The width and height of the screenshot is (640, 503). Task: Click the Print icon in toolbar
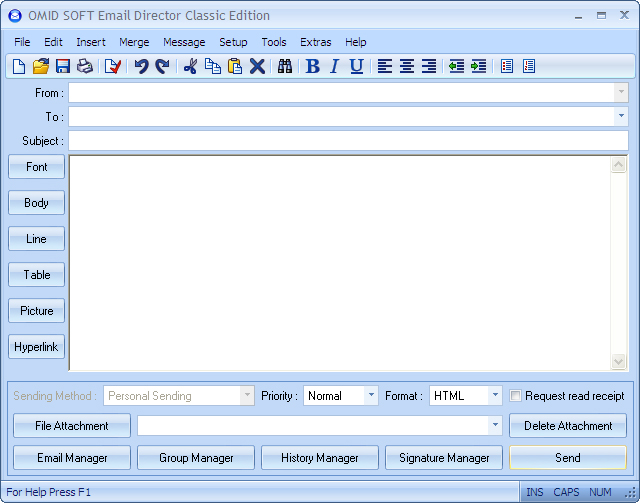pos(85,67)
